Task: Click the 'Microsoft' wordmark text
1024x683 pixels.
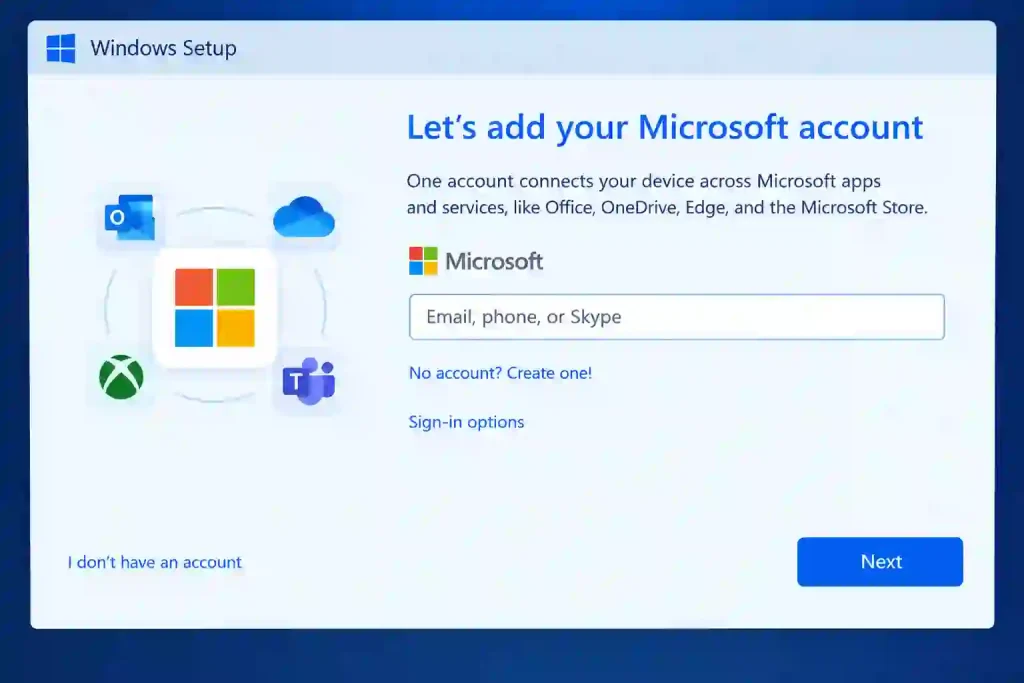Action: pyautogui.click(x=494, y=261)
